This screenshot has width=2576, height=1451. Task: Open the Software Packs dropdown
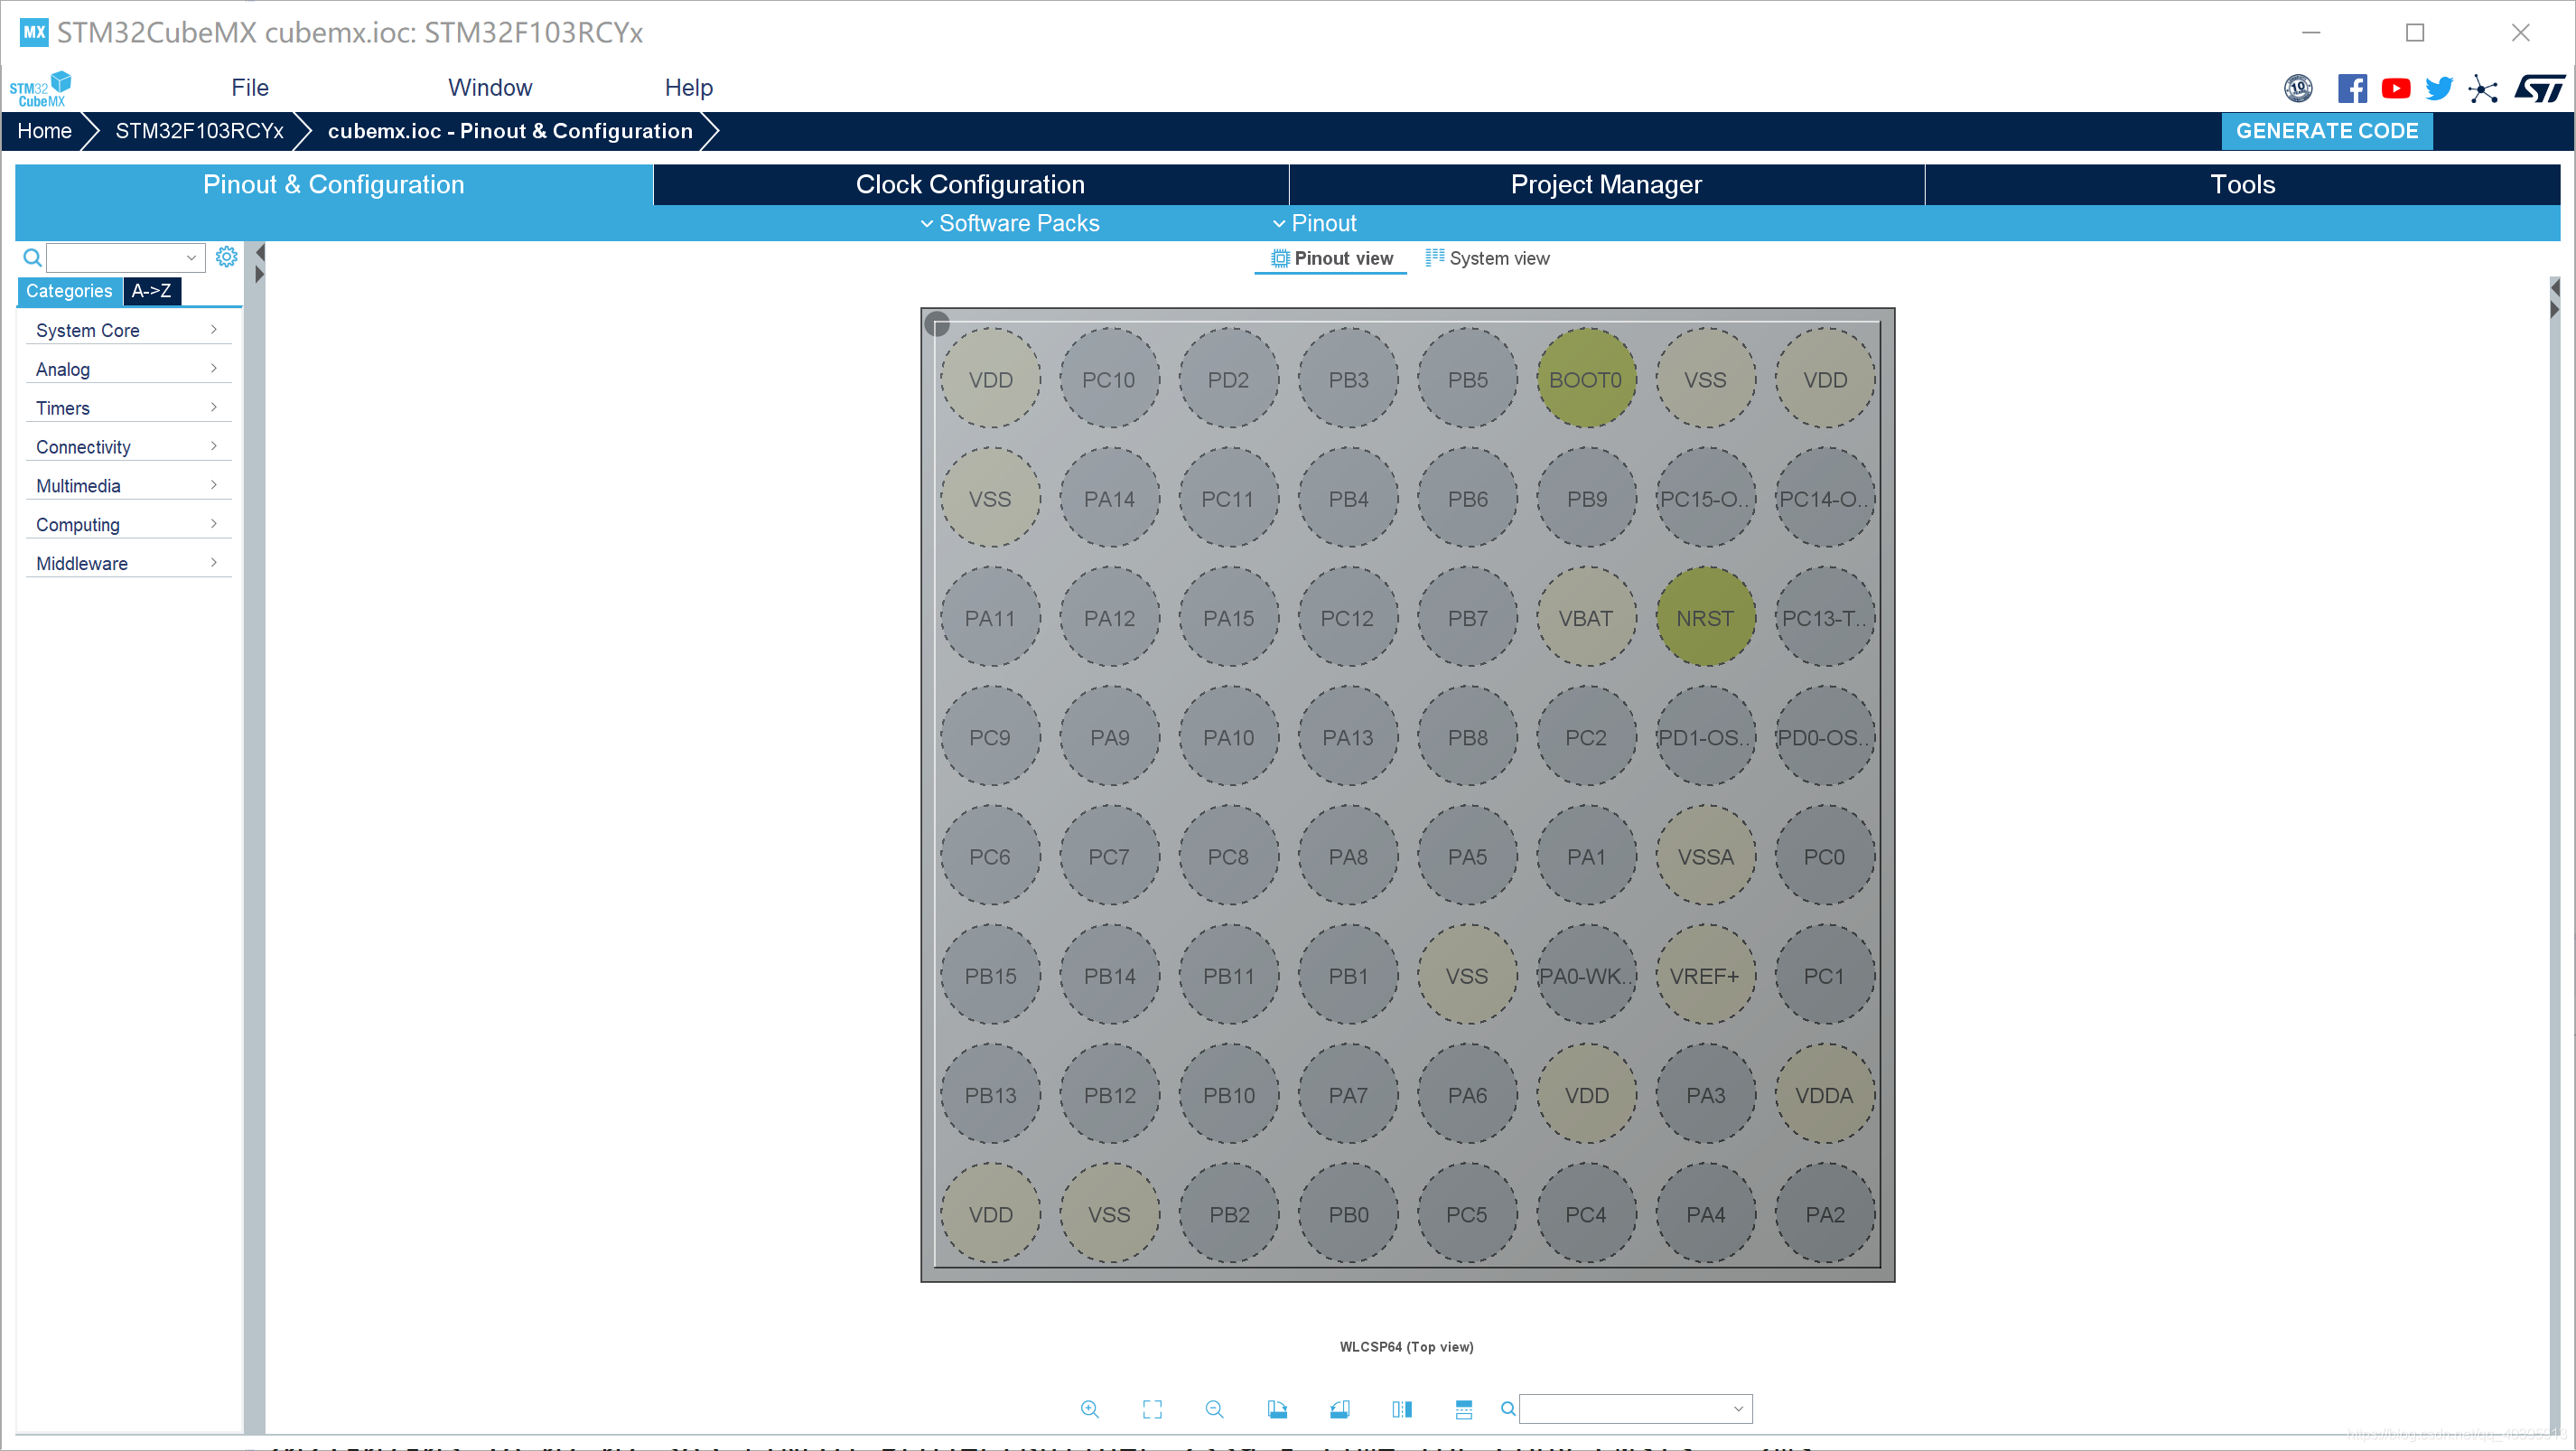(x=1009, y=223)
